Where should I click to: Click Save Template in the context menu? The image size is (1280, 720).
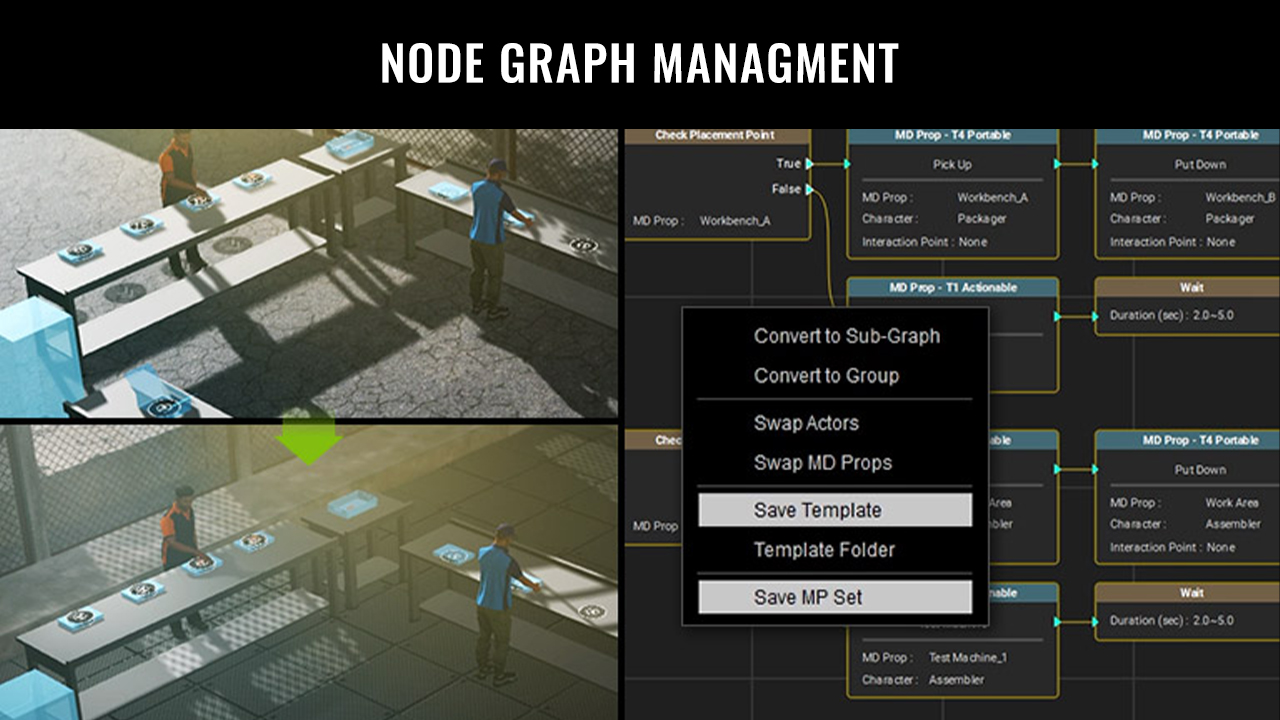pyautogui.click(x=835, y=510)
